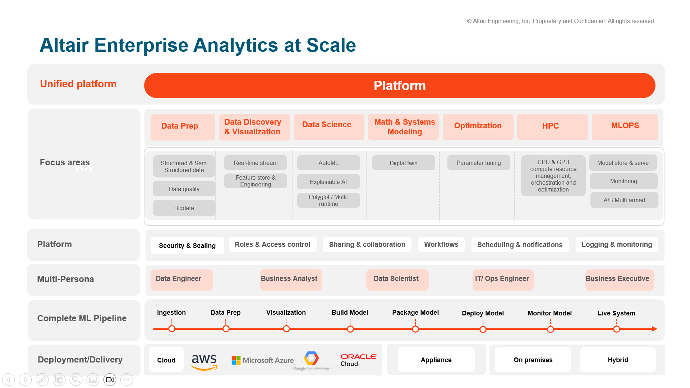Click the Google Cloud hexagon logo
Viewport: 690px width, 388px height.
(x=312, y=358)
